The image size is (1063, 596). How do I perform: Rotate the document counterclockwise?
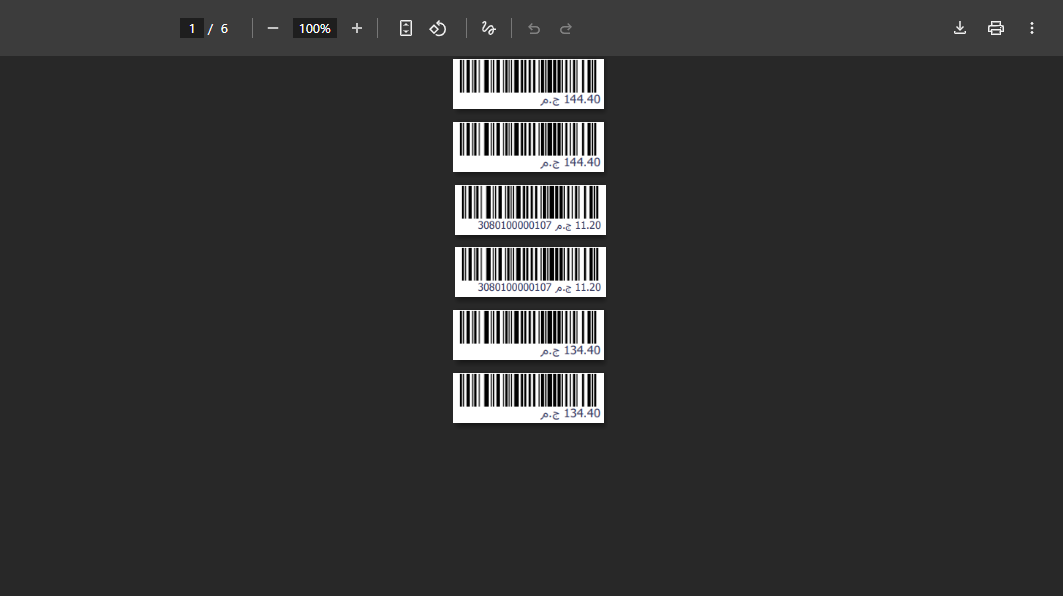pyautogui.click(x=438, y=28)
